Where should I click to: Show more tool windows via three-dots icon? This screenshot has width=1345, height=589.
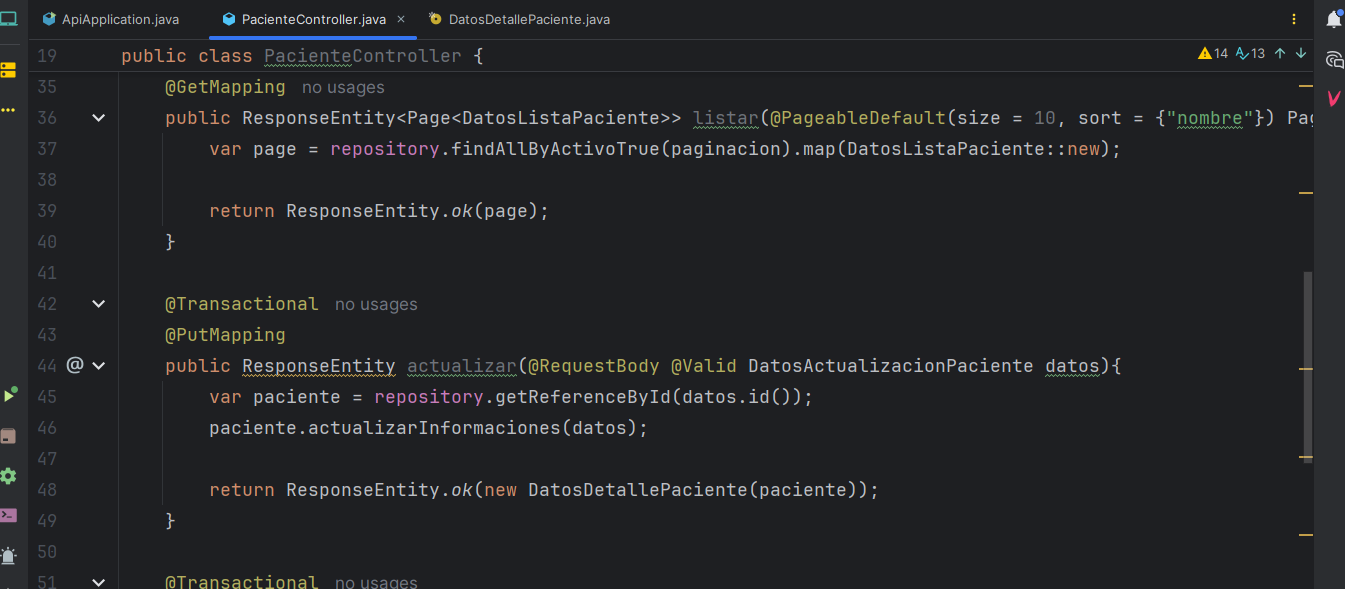(x=8, y=110)
